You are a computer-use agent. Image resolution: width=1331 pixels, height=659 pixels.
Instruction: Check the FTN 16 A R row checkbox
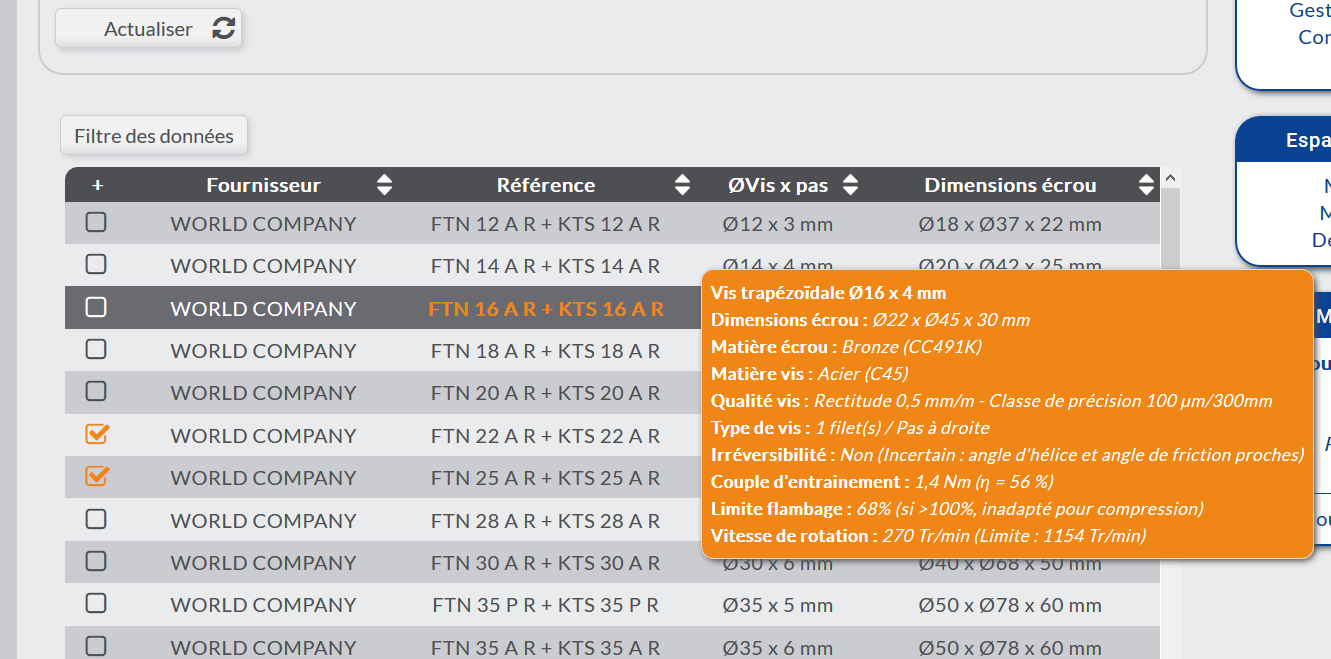tap(96, 307)
